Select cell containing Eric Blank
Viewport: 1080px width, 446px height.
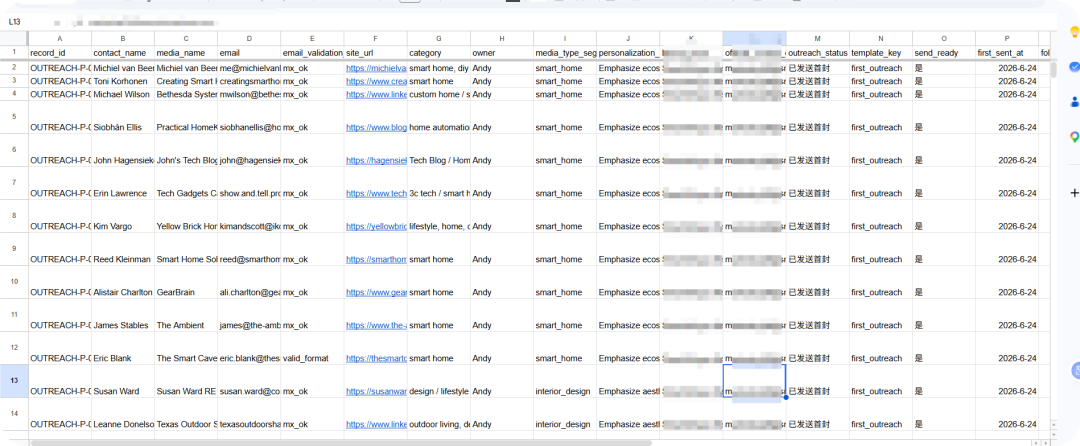tap(123, 349)
